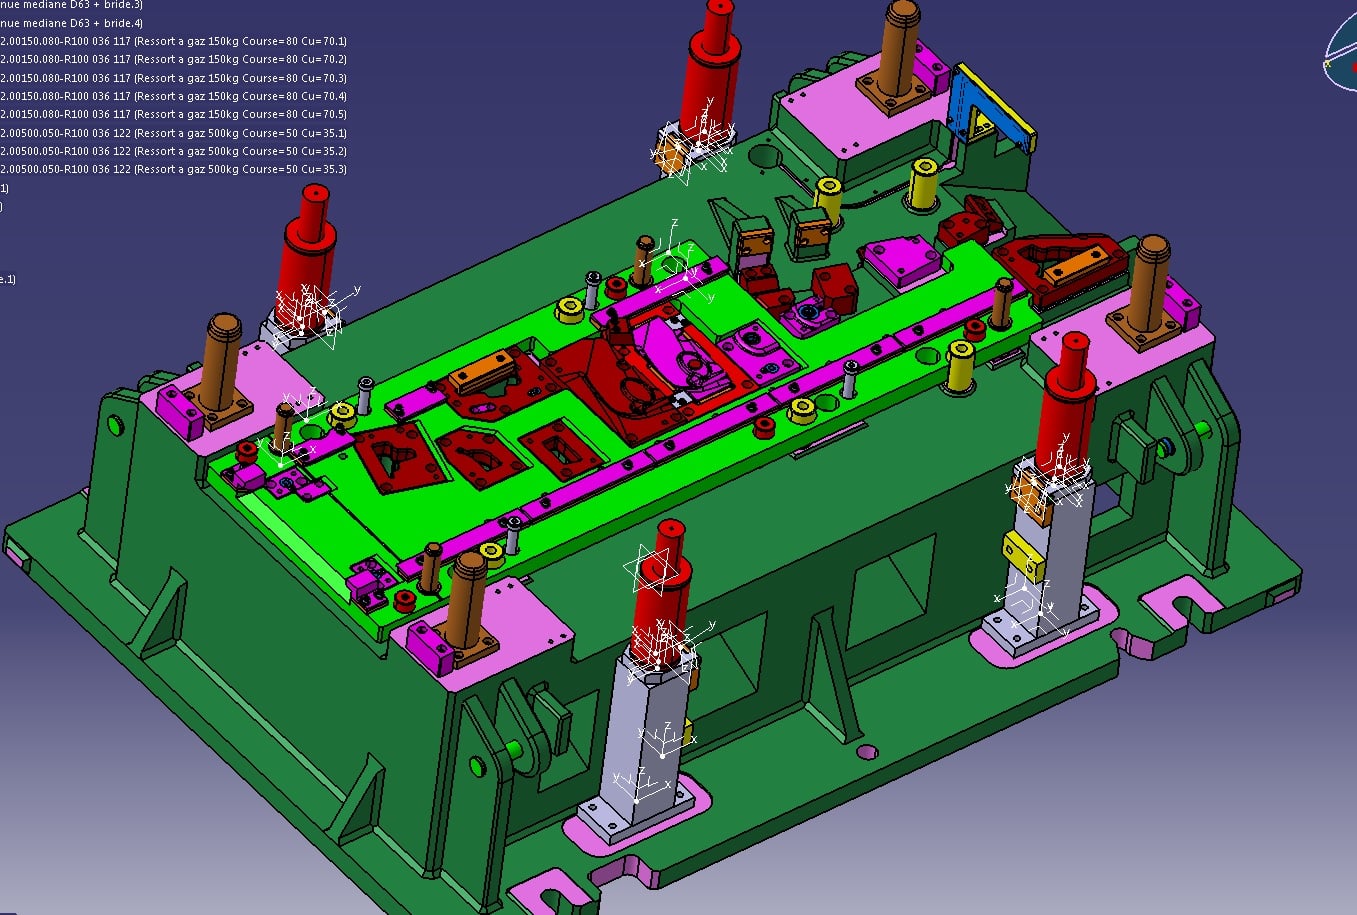Select tree row ending 'D63 + bride.4)'
The image size is (1357, 915).
point(71,23)
